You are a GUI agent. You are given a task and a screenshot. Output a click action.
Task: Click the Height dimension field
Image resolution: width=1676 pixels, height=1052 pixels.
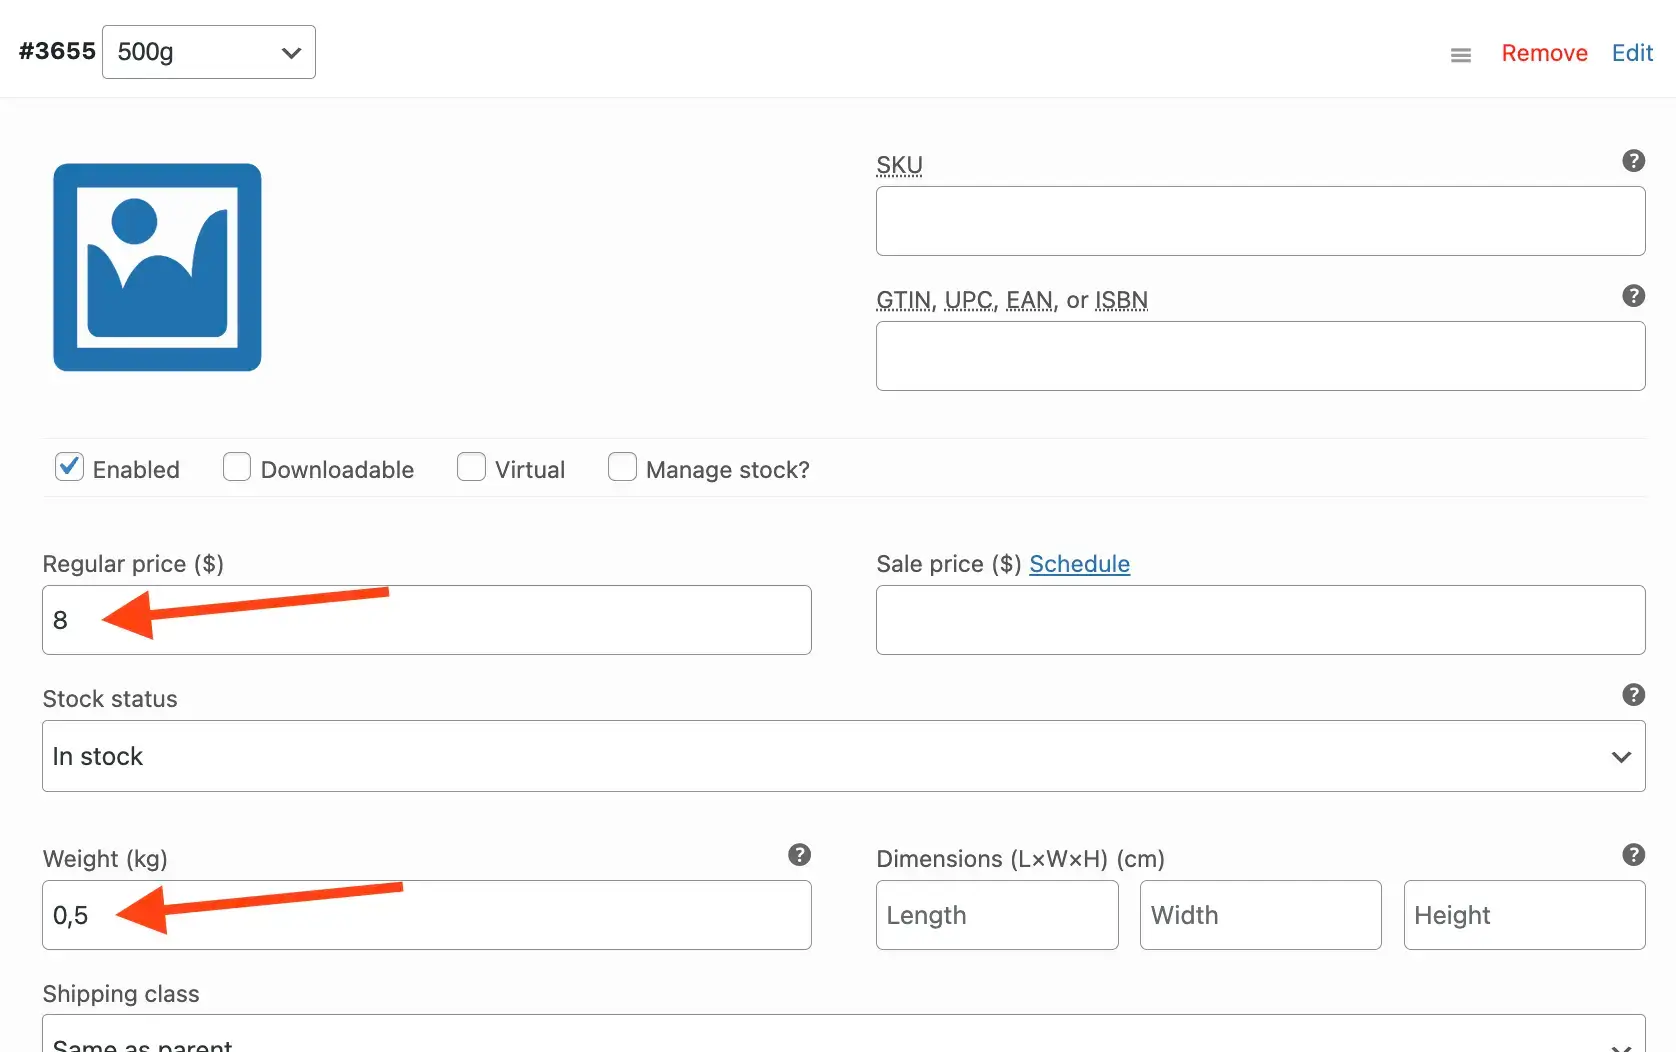1524,915
